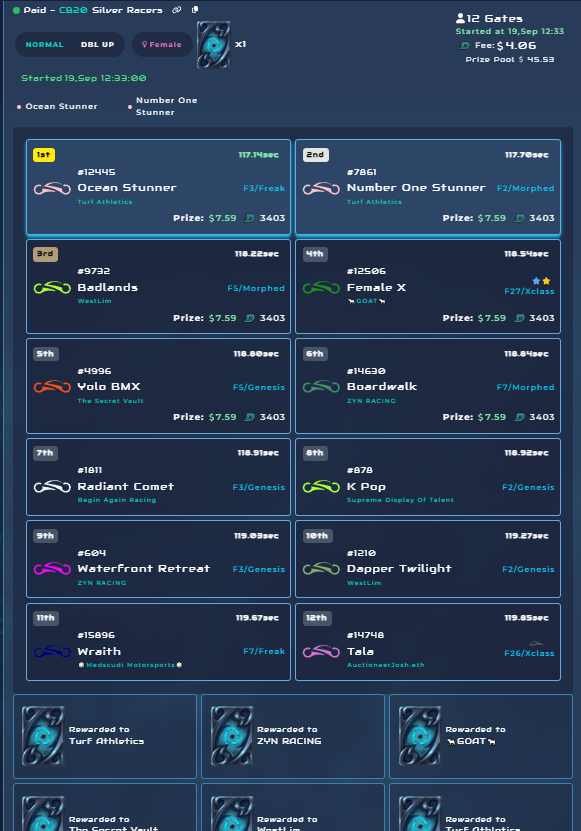Click the link icon beside Silver Racers
The image size is (581, 831).
pos(177,10)
